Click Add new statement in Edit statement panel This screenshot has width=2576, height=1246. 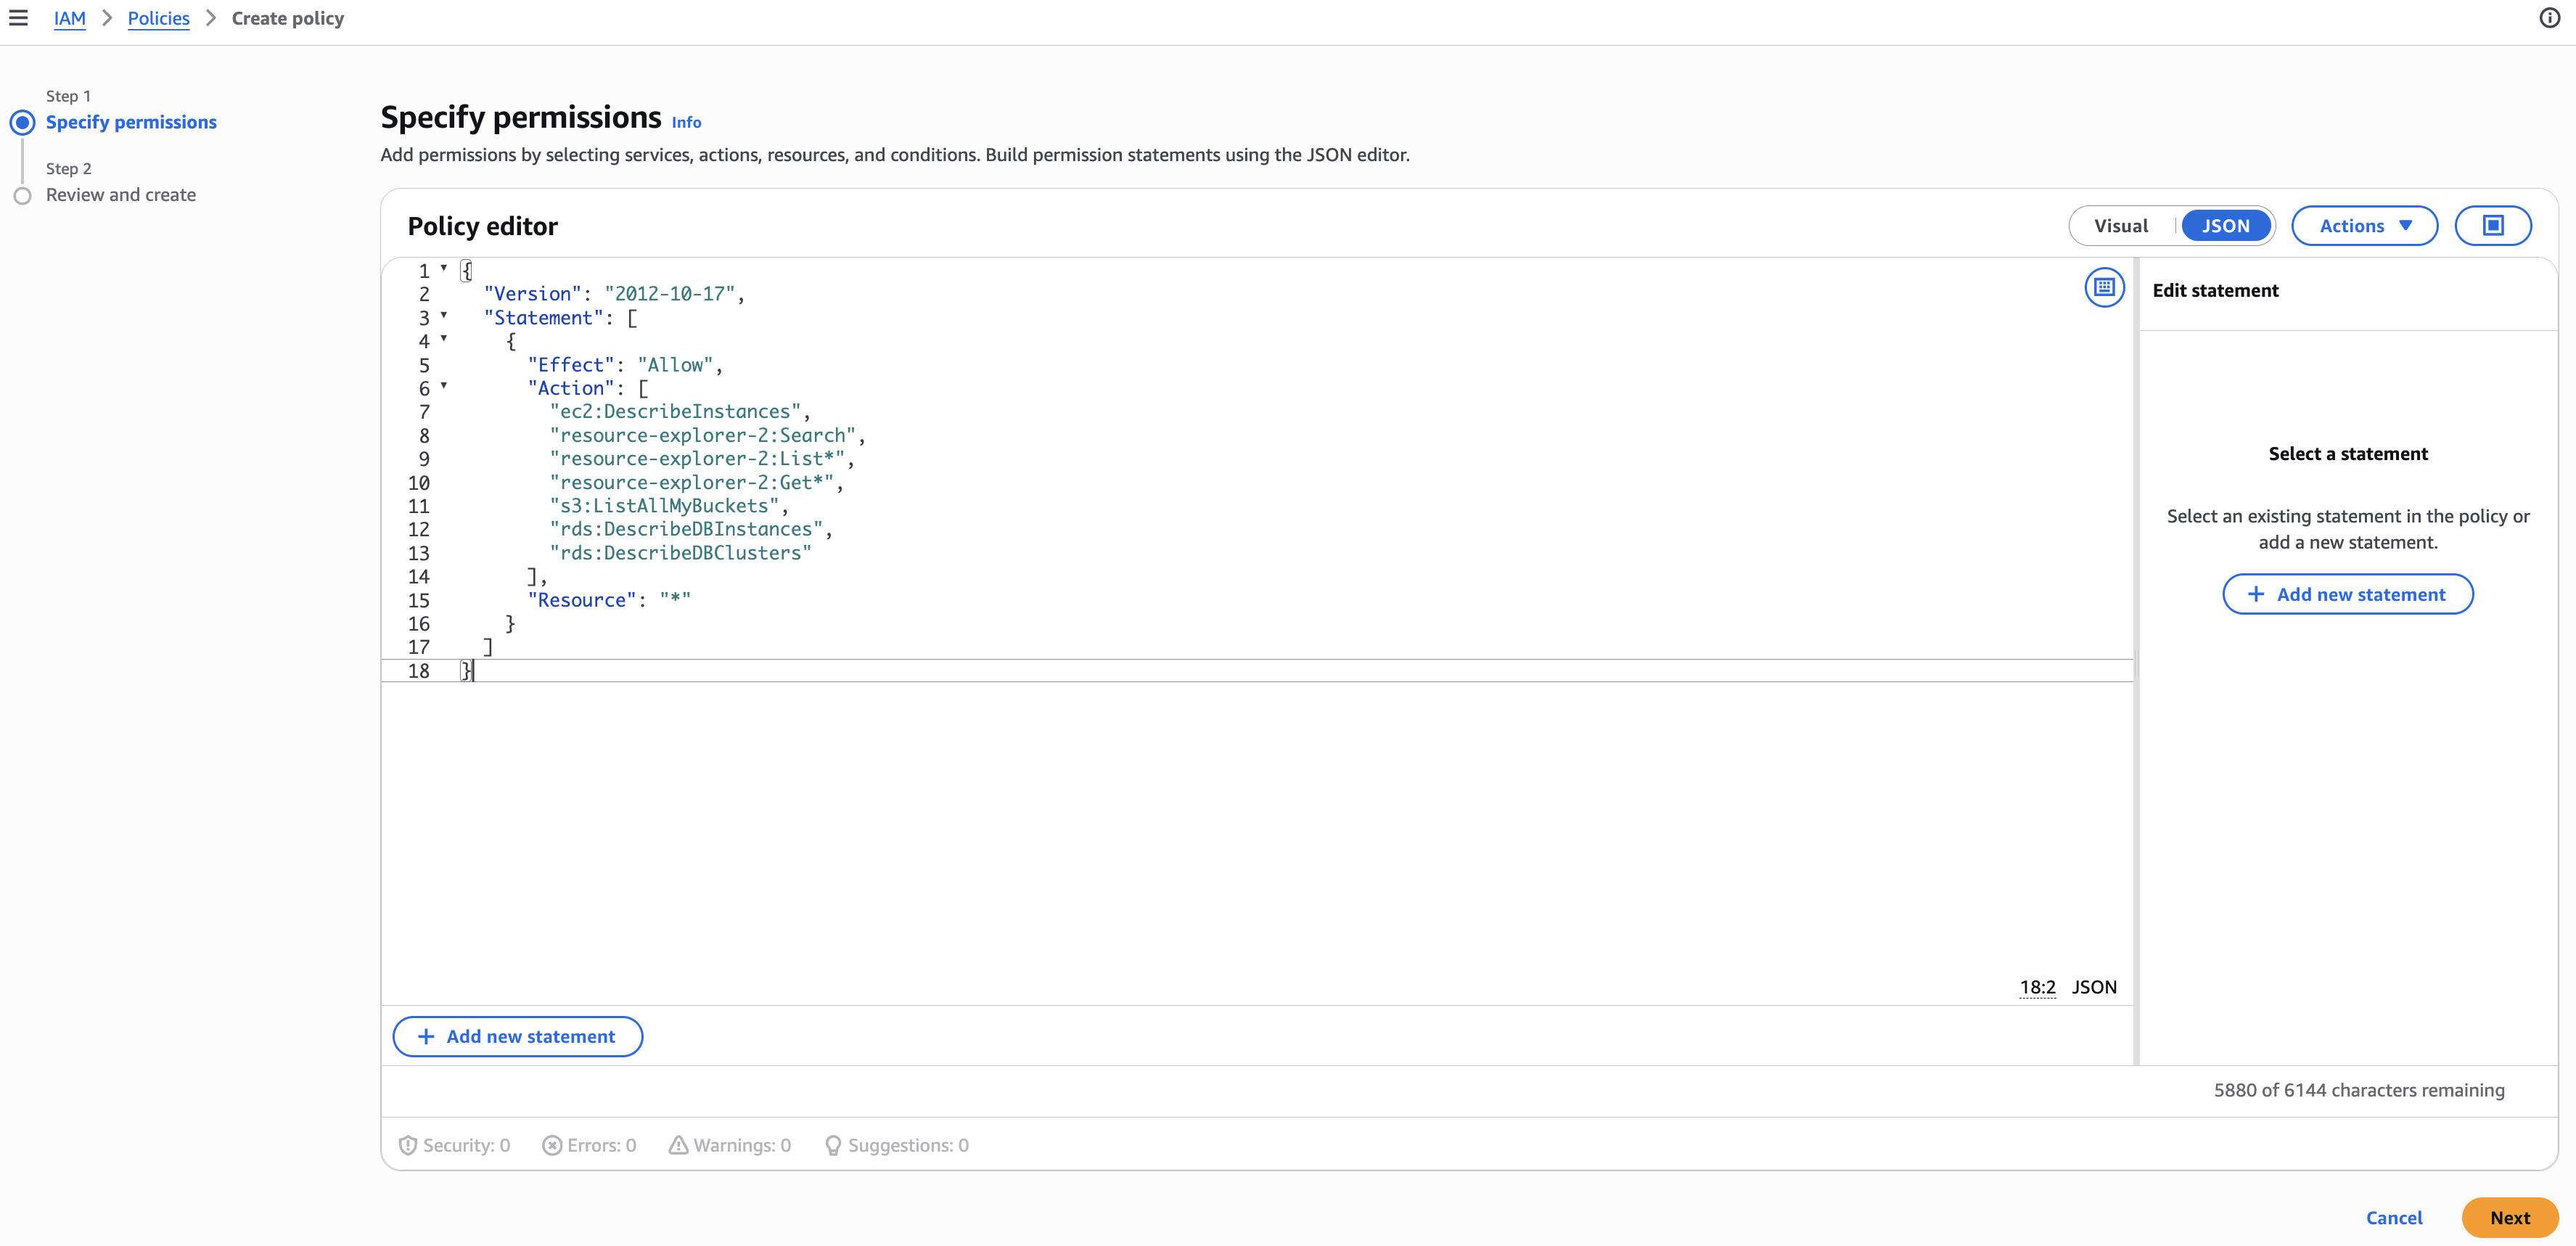click(2347, 594)
